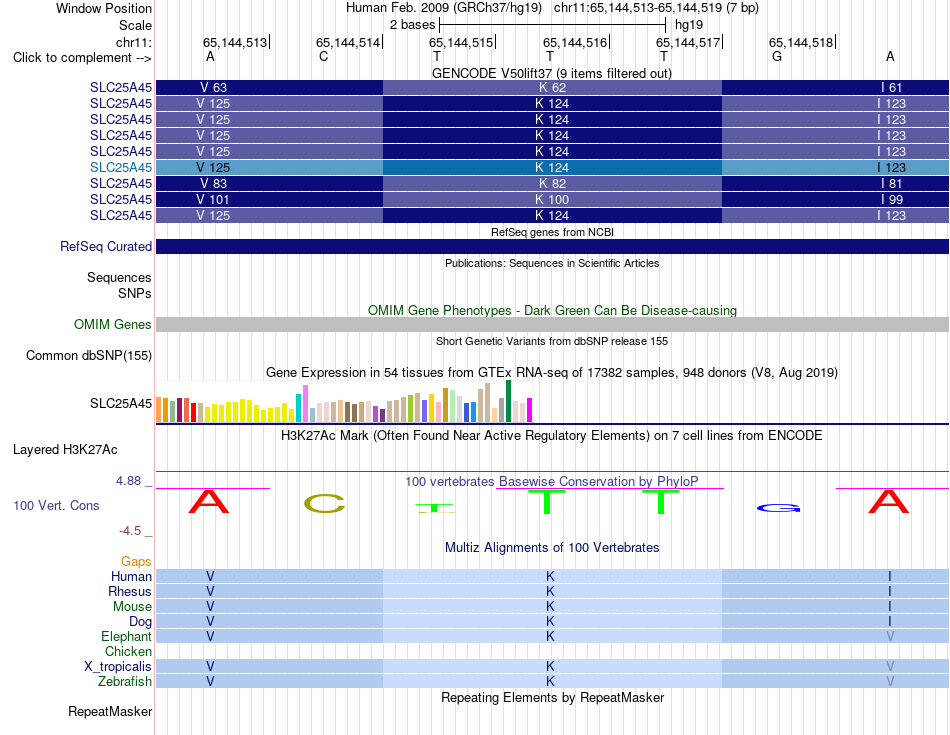Open "RefSeq genes from NCBI" title
Viewport: 950px width, 735px height.
pyautogui.click(x=552, y=232)
